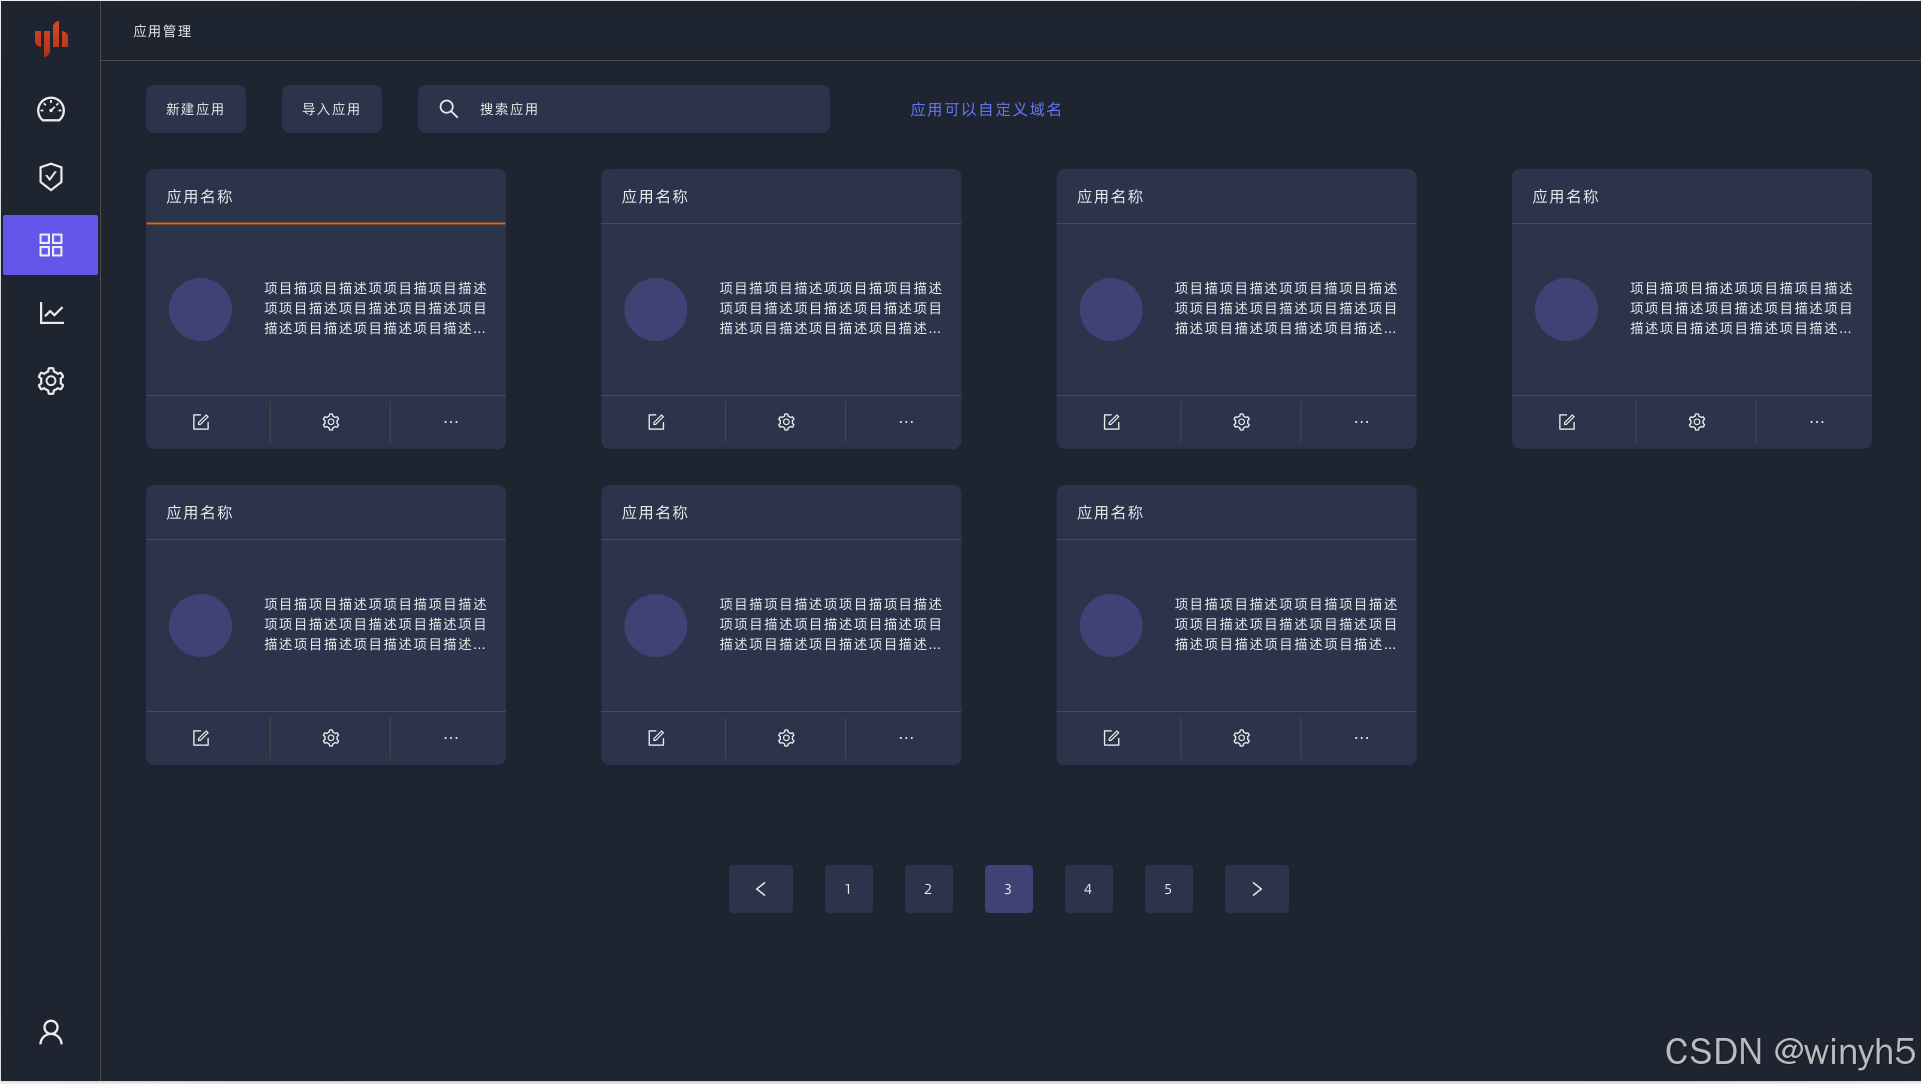Open the shield security icon in sidebar

pyautogui.click(x=51, y=177)
